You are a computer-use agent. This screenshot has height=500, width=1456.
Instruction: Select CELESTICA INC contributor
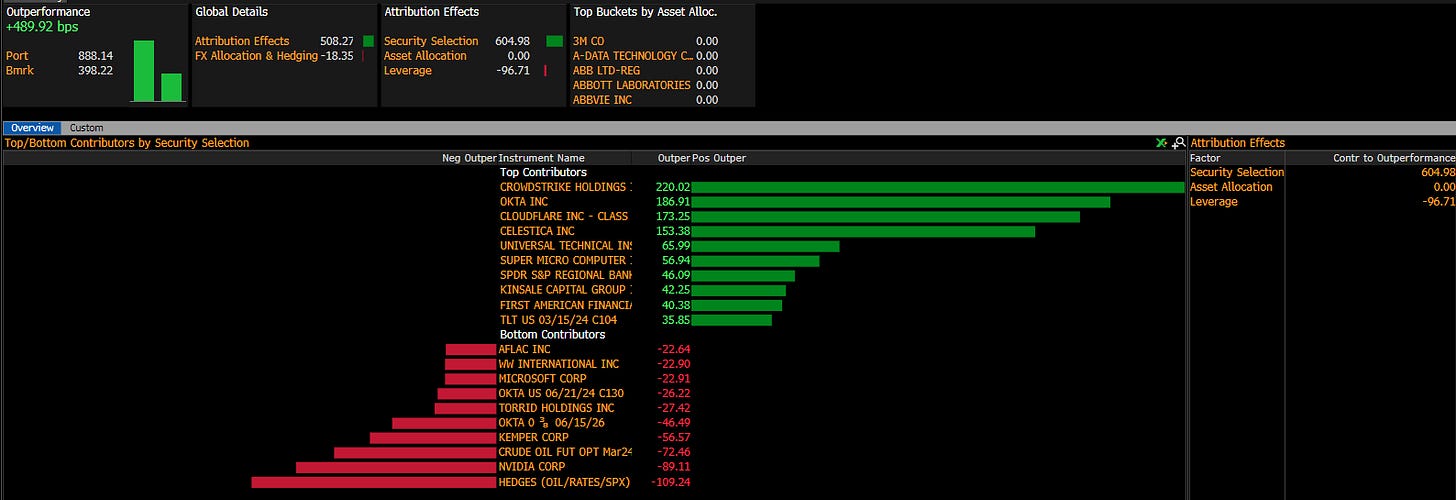(x=537, y=231)
